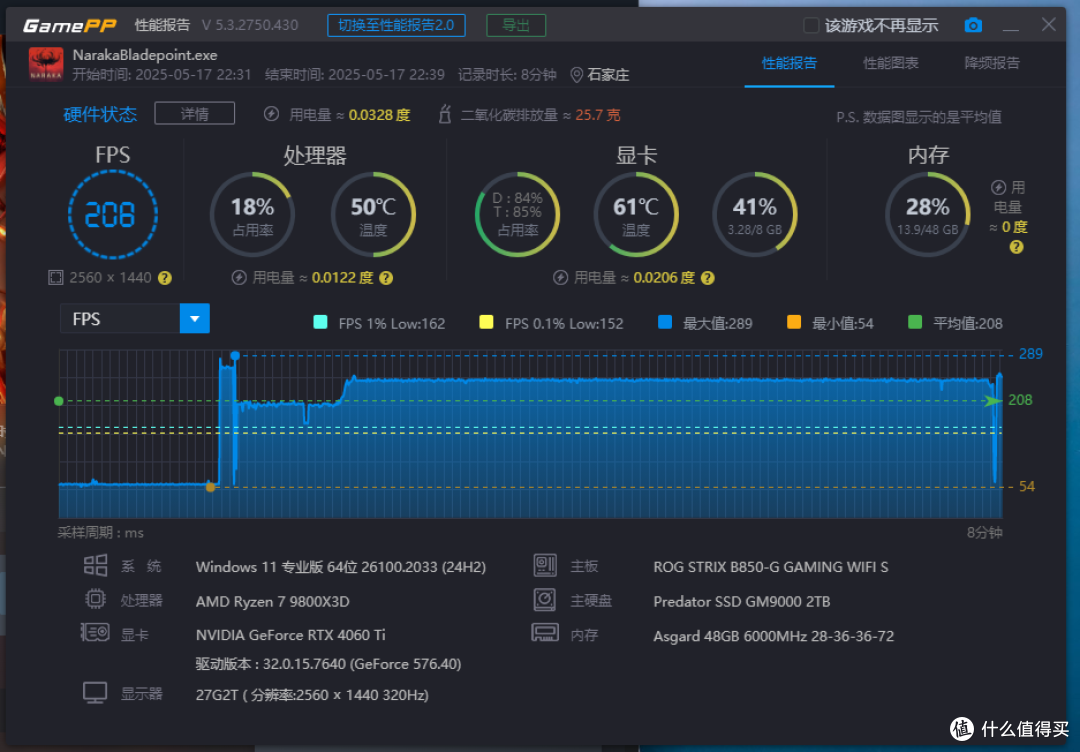Switch to 降频报告 tab

(992, 63)
